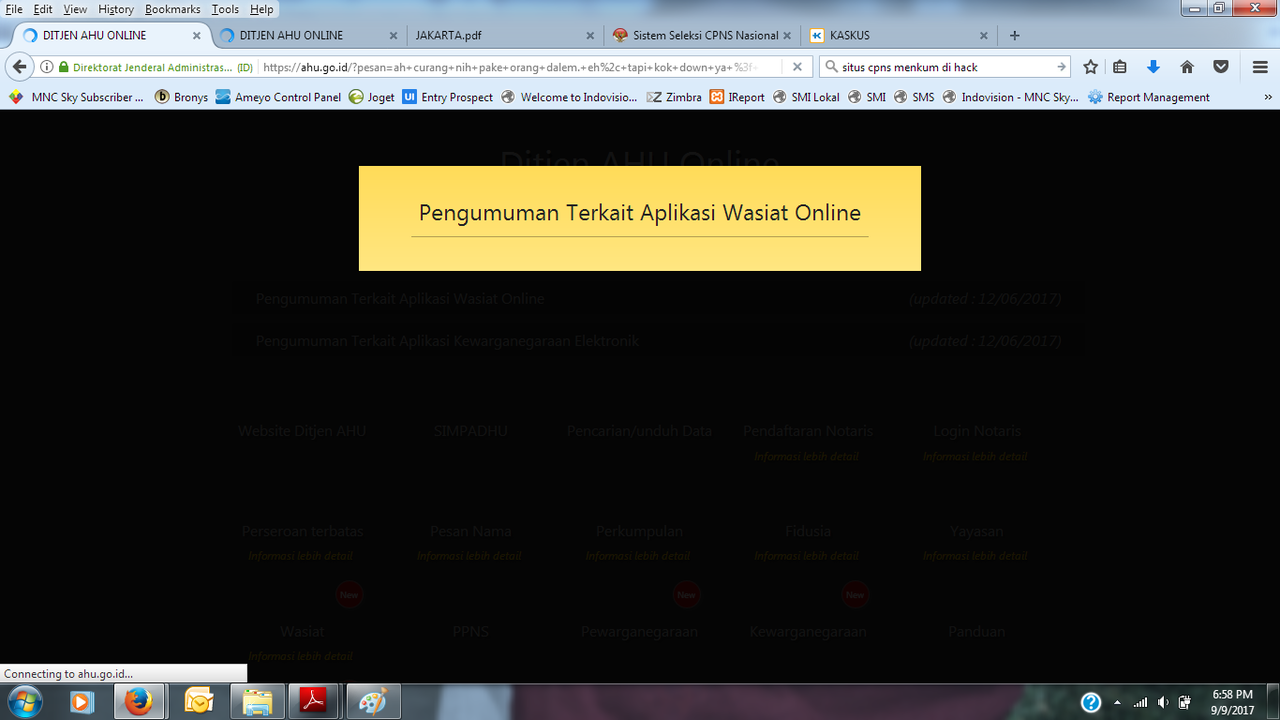Bookmark this page with the star icon
This screenshot has width=1280, height=720.
(x=1091, y=67)
